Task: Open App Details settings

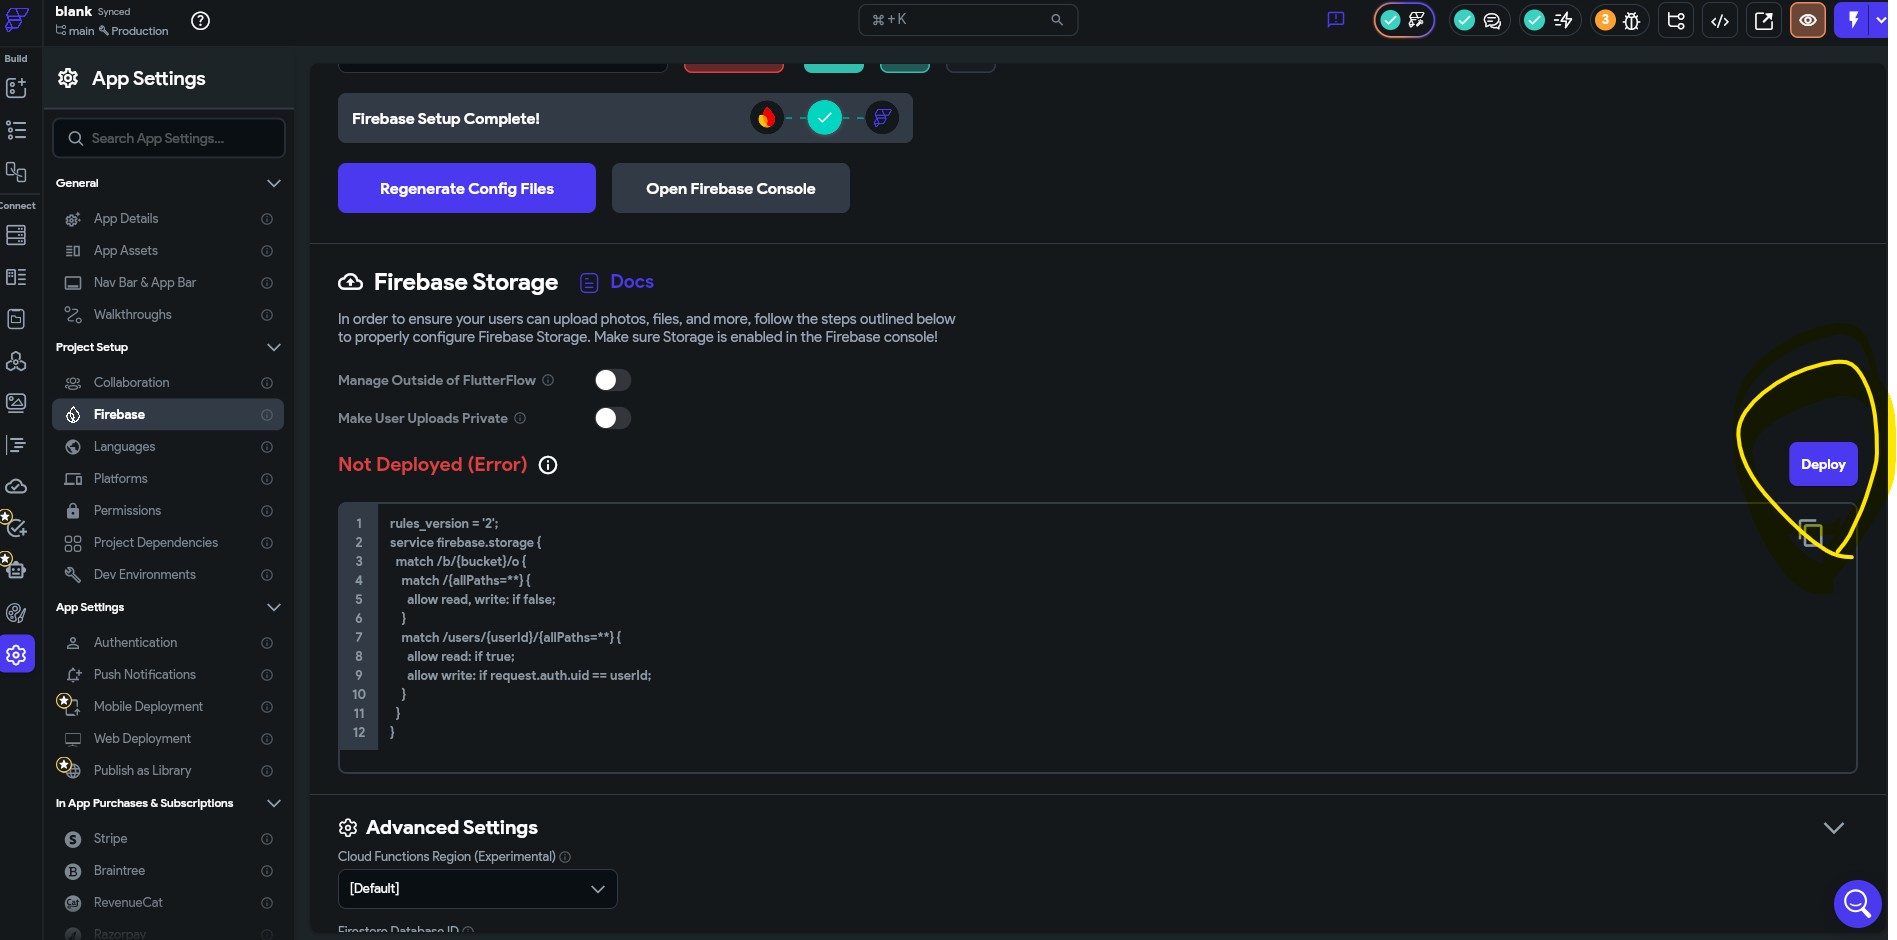Action: tap(168, 219)
